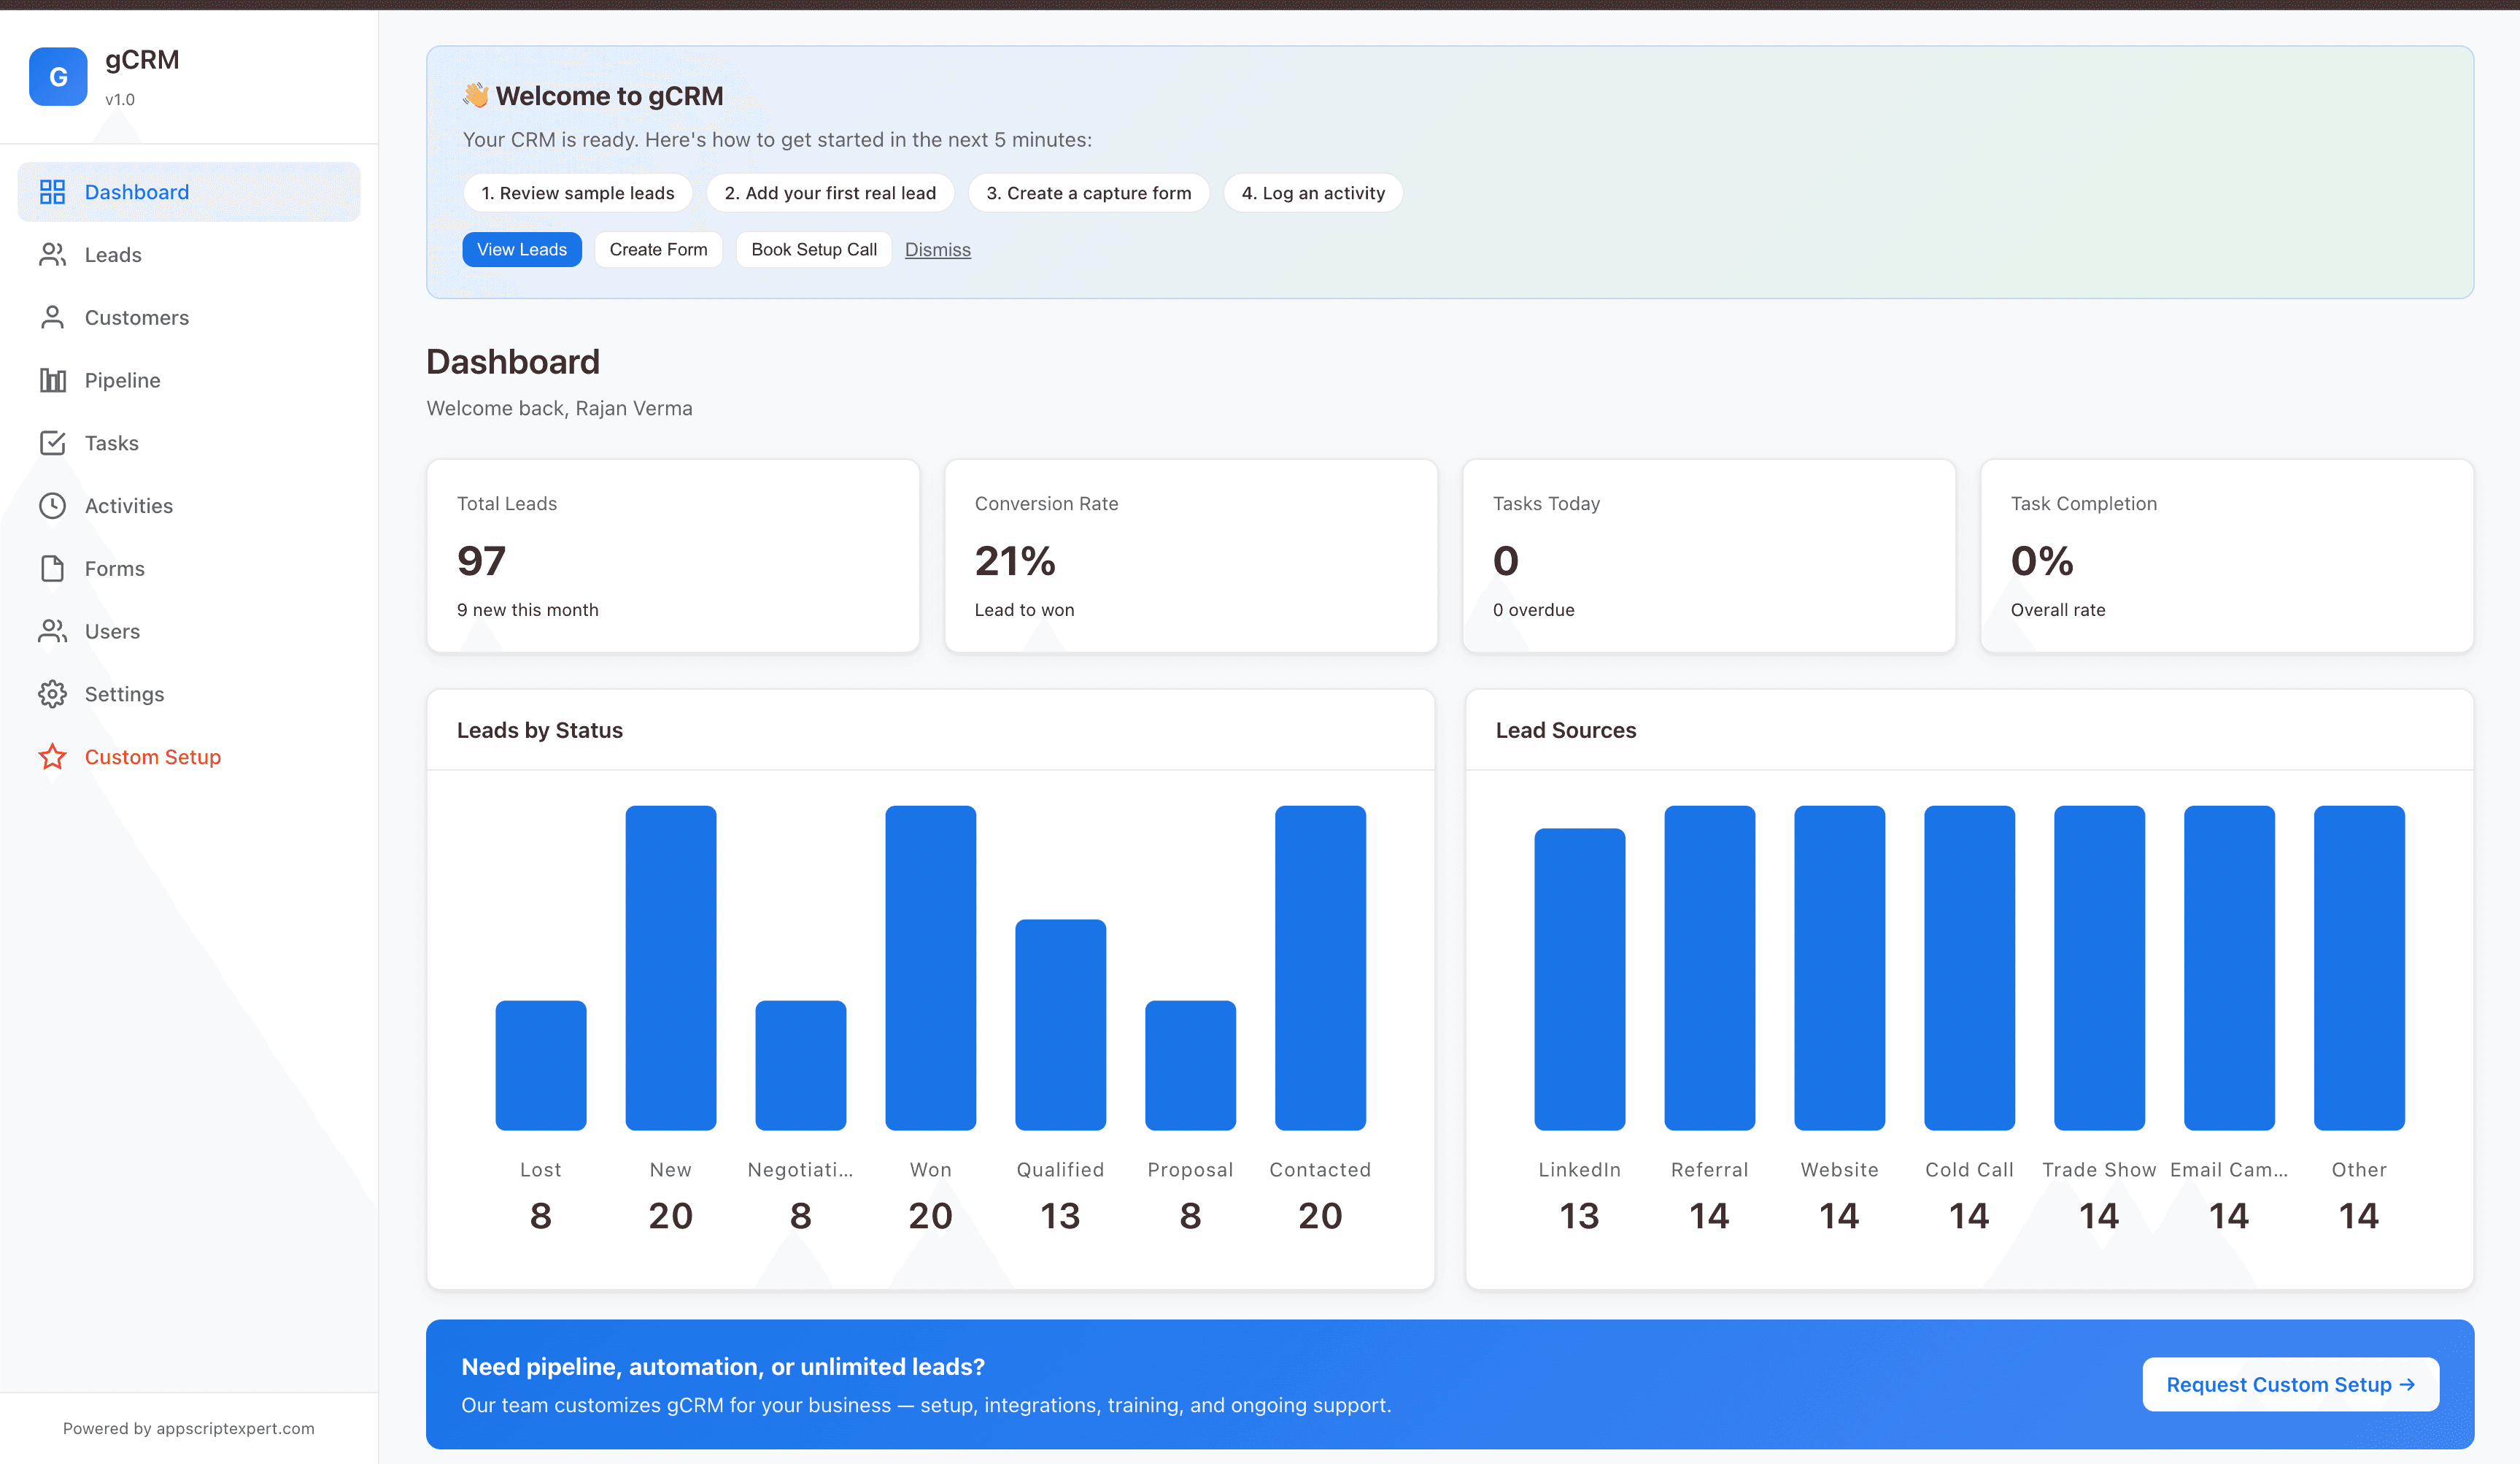Screen dimensions: 2520x1464
Task: Click the Conversion Rate card
Action: (1191, 556)
